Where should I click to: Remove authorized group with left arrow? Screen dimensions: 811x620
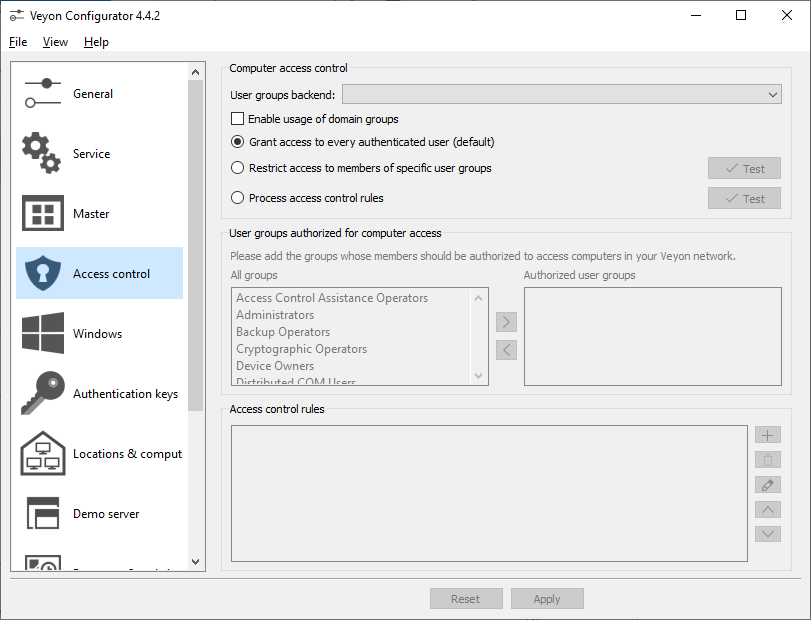coord(506,350)
